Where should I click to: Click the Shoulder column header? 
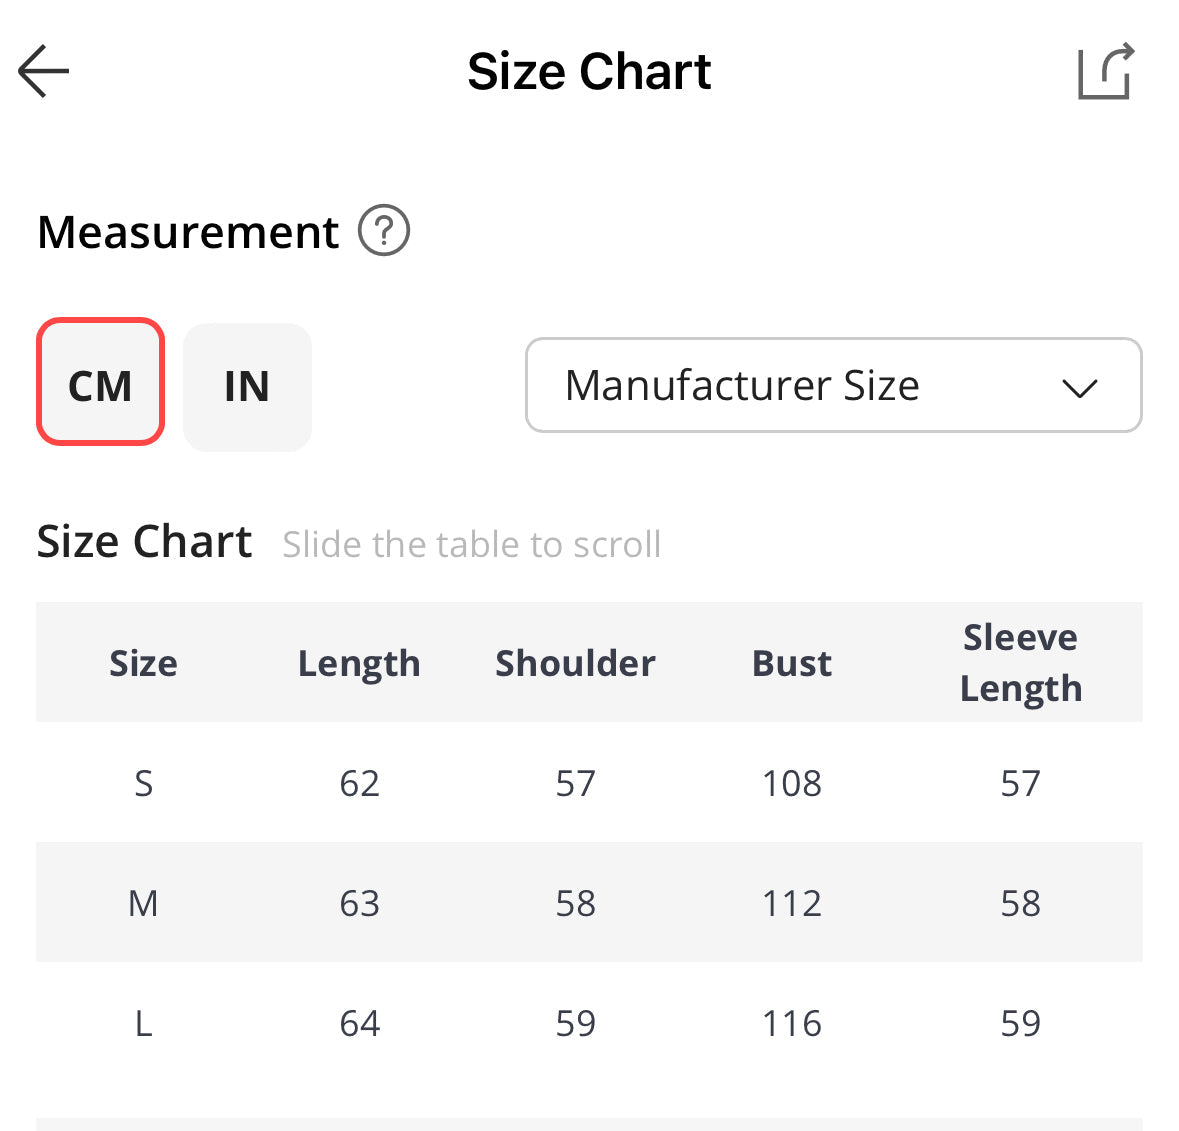(x=575, y=663)
